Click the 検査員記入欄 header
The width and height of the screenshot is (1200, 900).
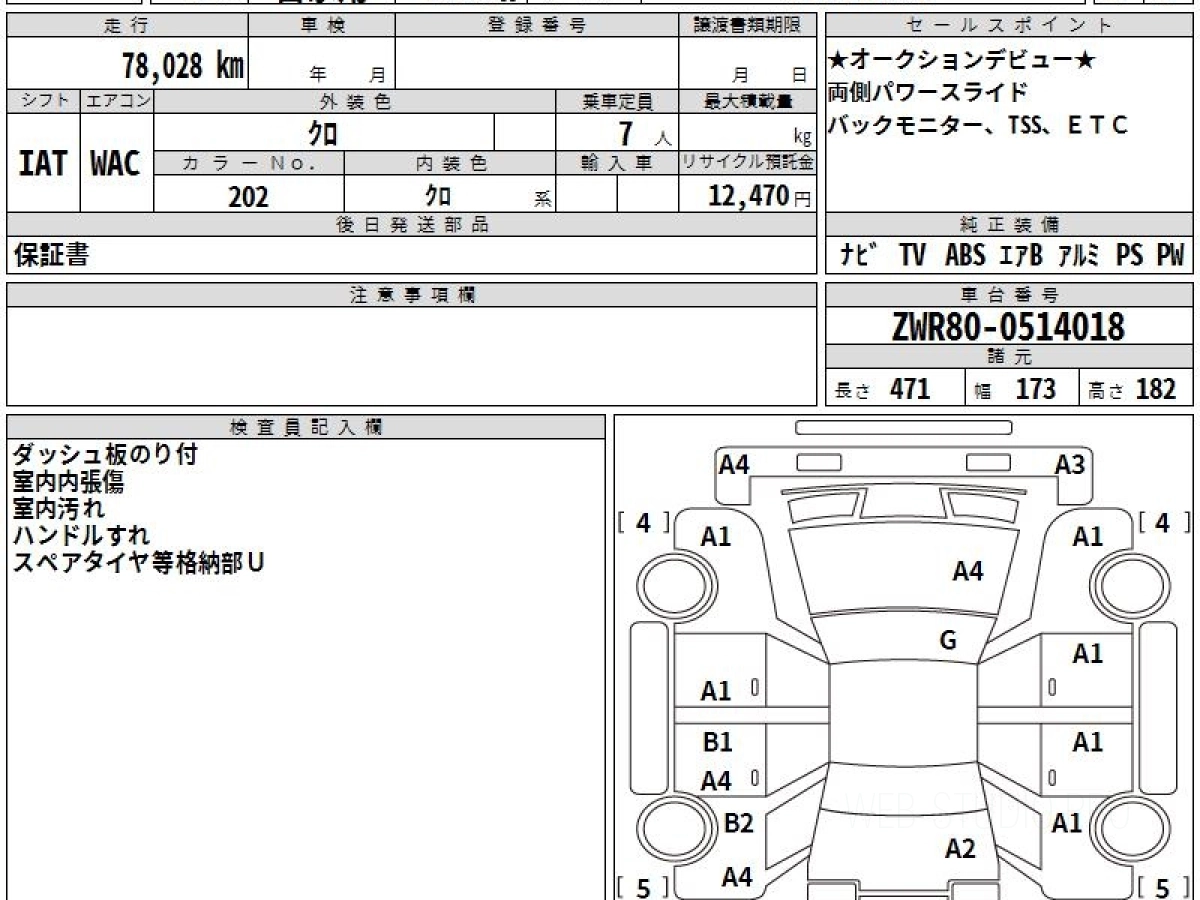[x=306, y=426]
